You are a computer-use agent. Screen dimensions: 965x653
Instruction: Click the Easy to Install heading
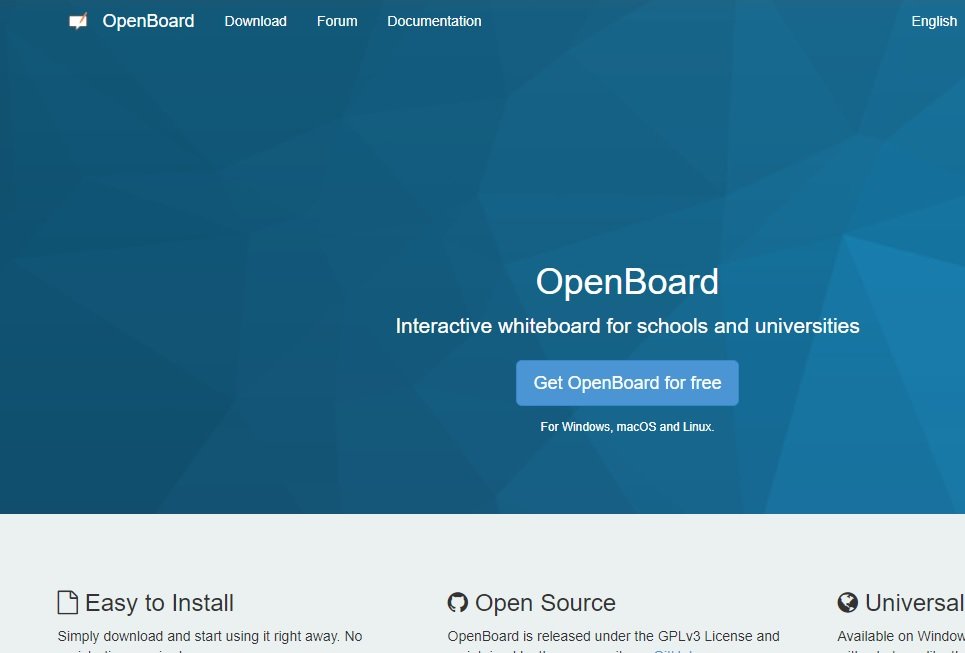159,603
